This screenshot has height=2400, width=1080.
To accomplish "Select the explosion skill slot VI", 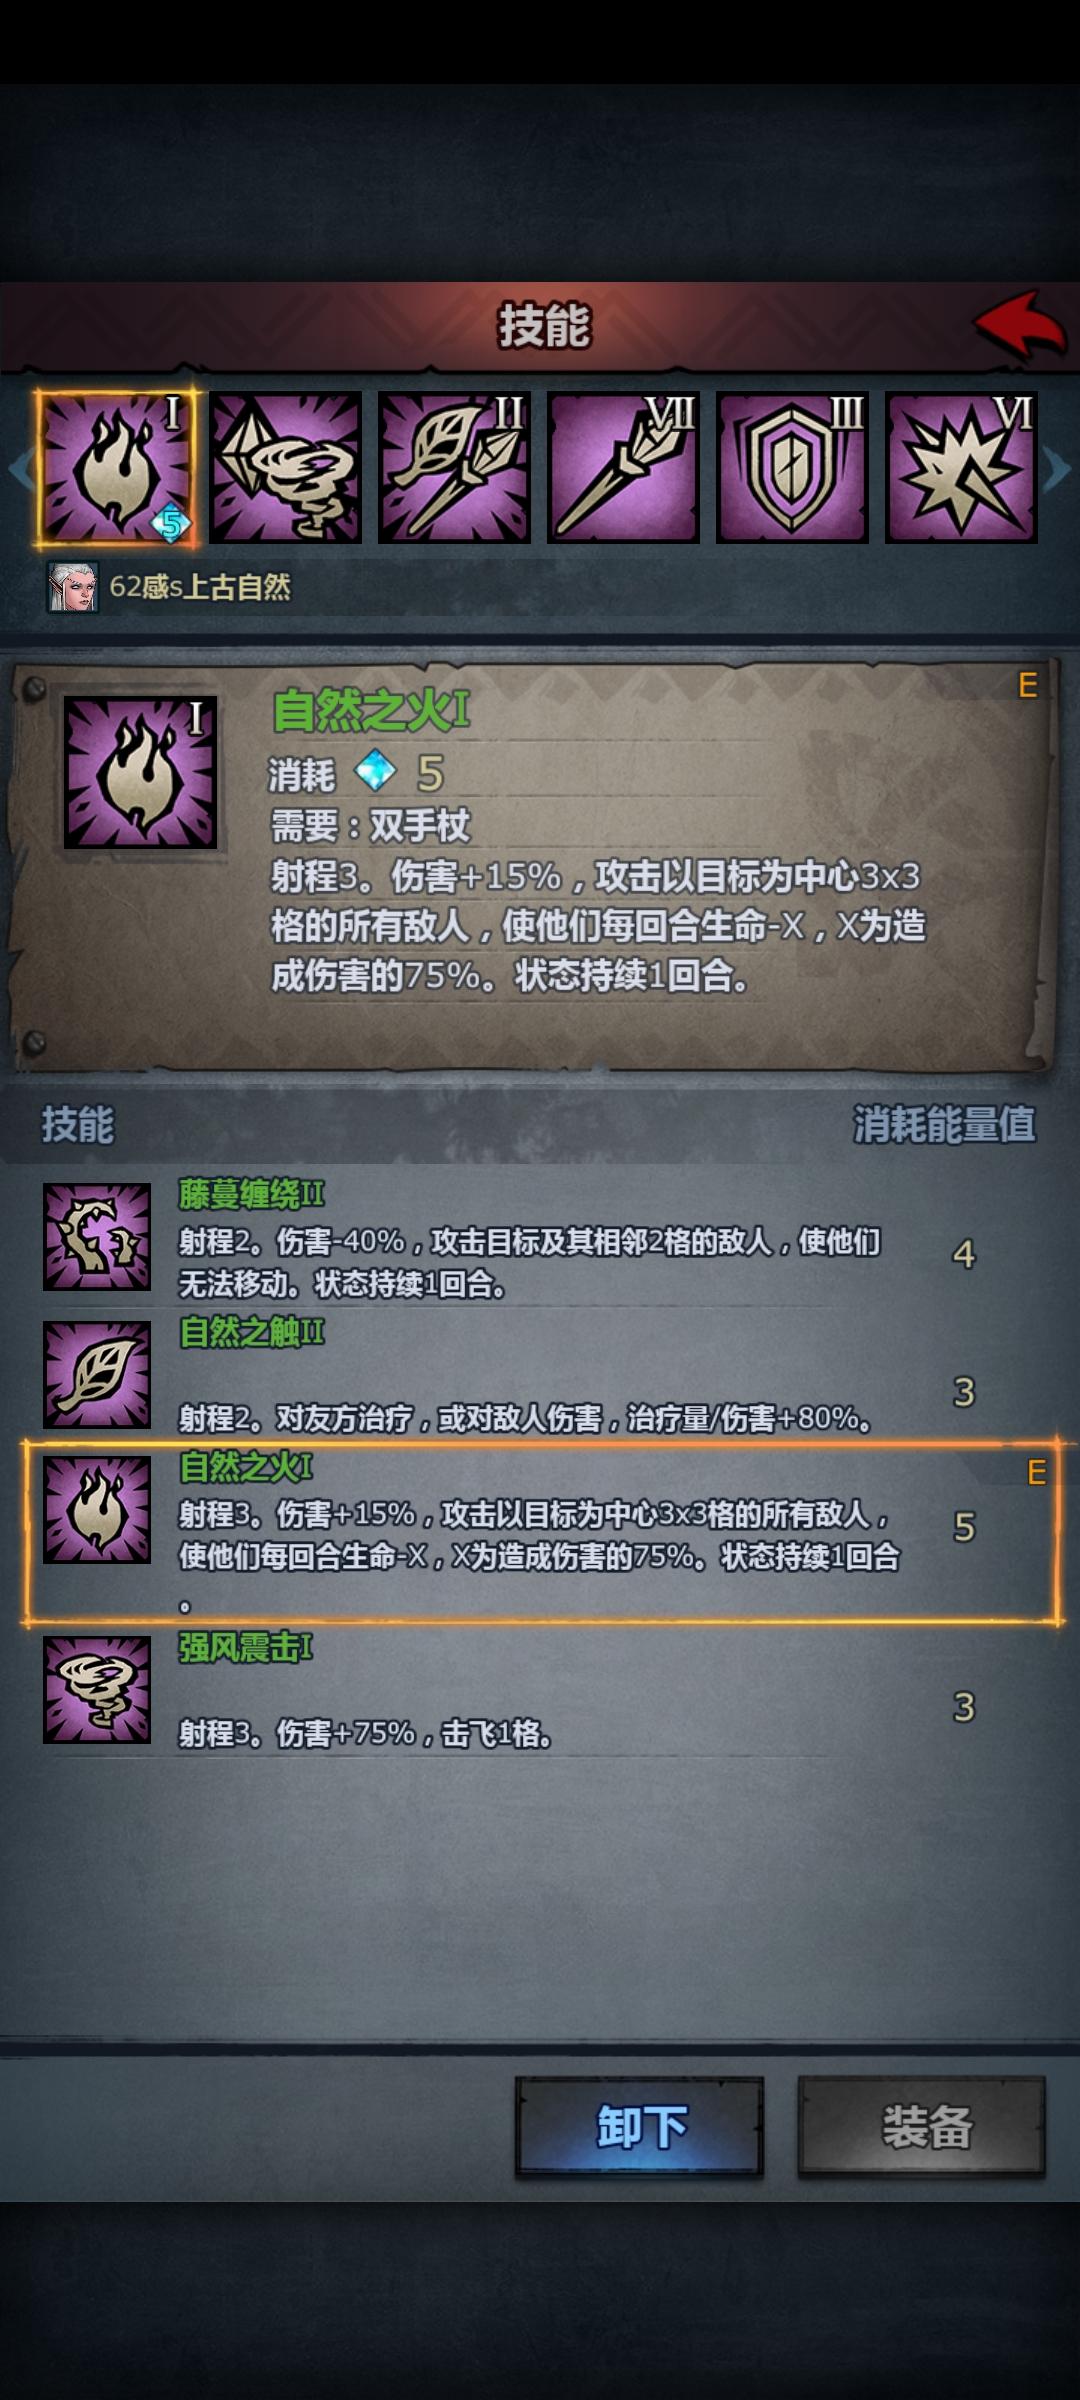I will (x=961, y=468).
